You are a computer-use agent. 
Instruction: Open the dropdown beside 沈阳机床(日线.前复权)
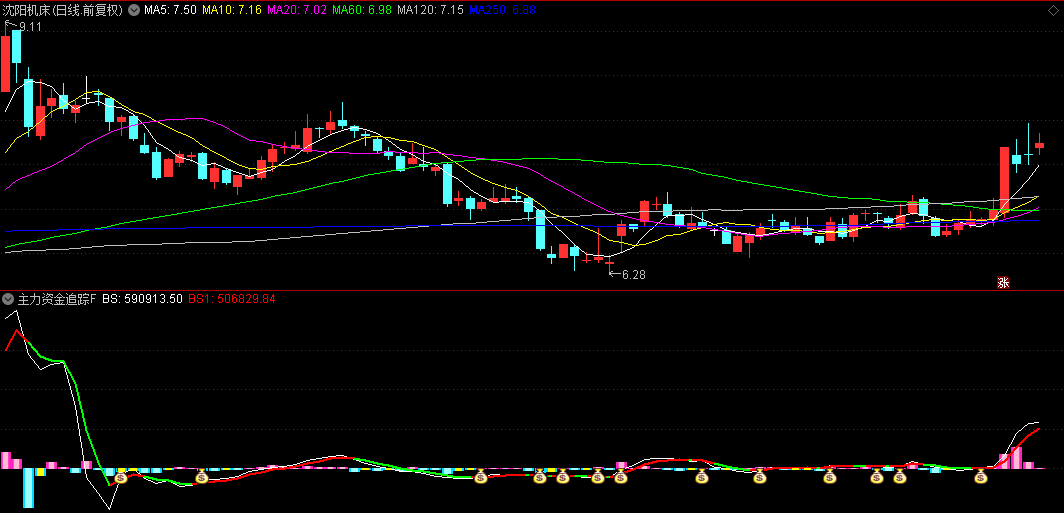point(133,10)
